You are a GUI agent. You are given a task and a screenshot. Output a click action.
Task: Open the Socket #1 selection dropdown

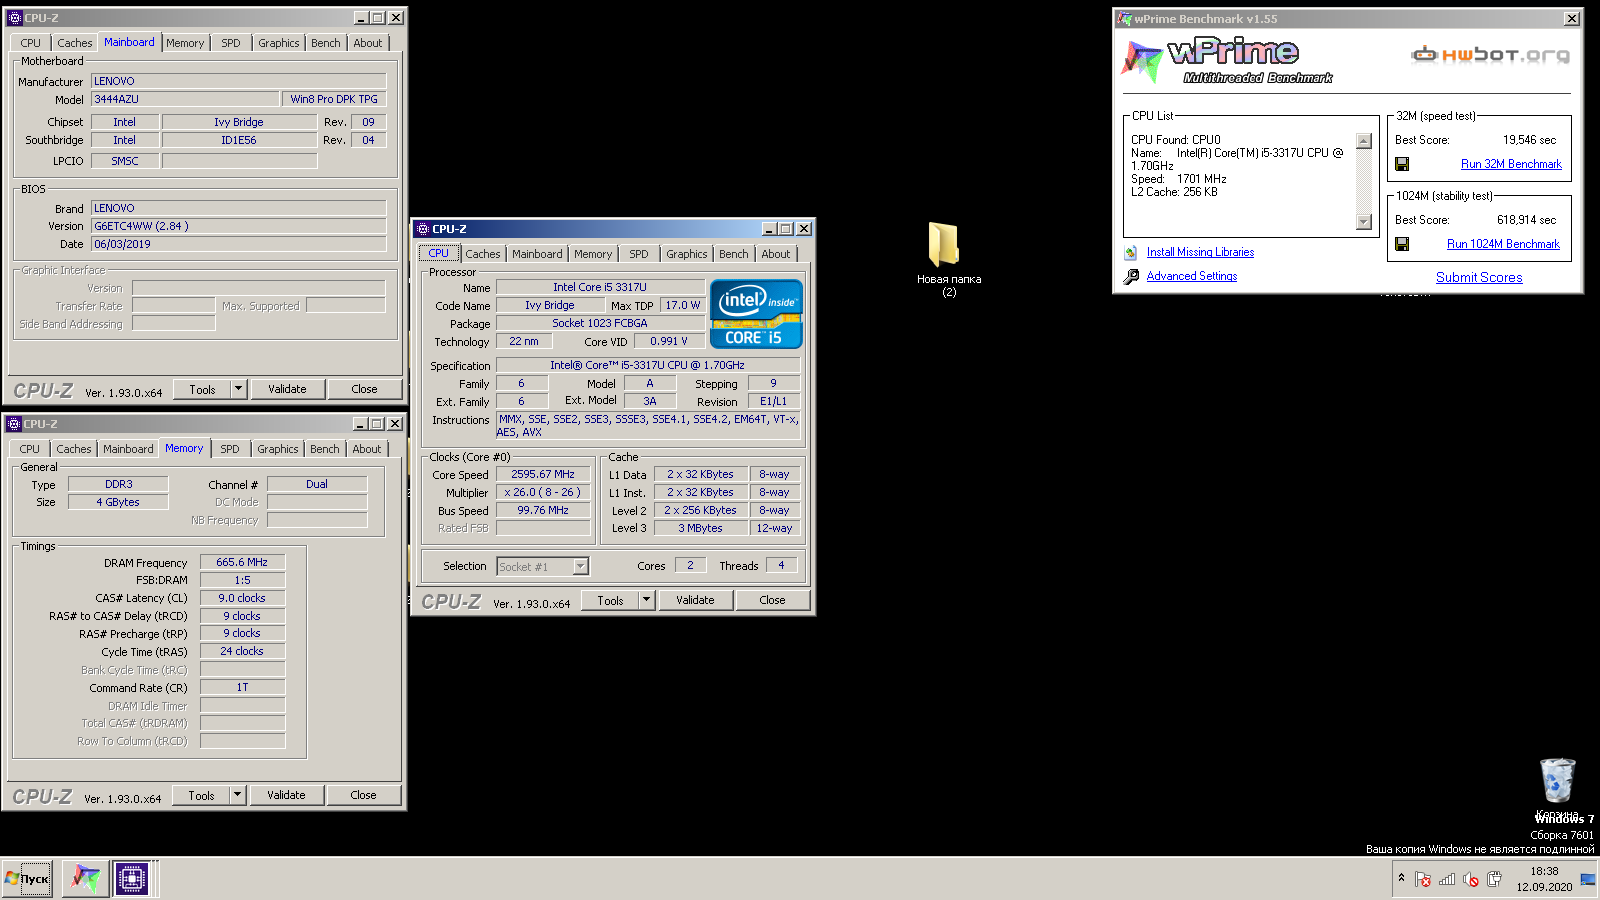click(x=580, y=567)
